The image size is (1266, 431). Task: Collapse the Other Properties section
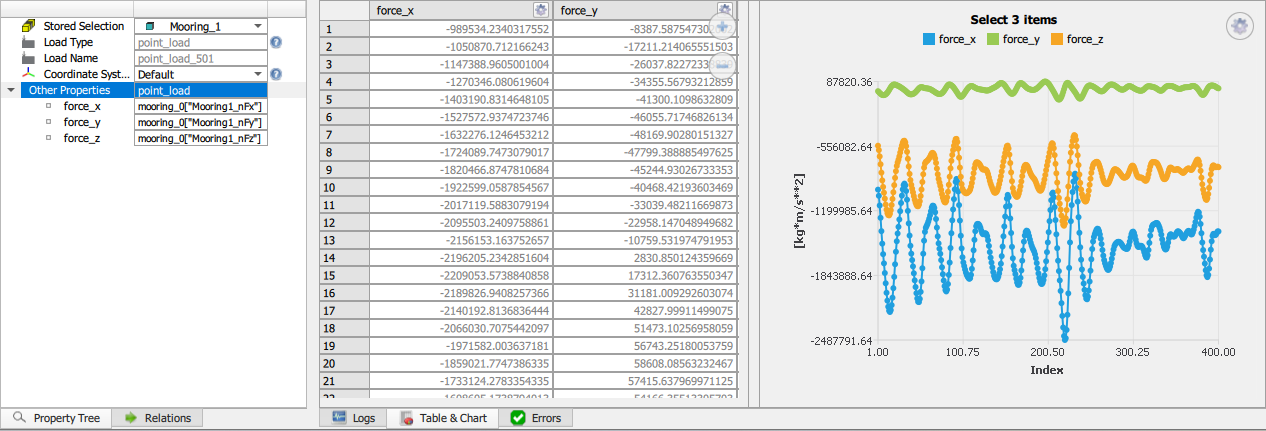(x=10, y=90)
